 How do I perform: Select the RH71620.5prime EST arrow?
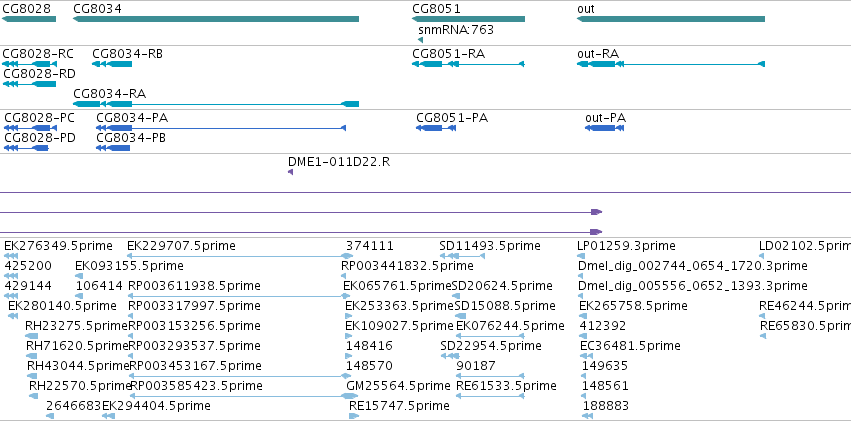point(32,356)
